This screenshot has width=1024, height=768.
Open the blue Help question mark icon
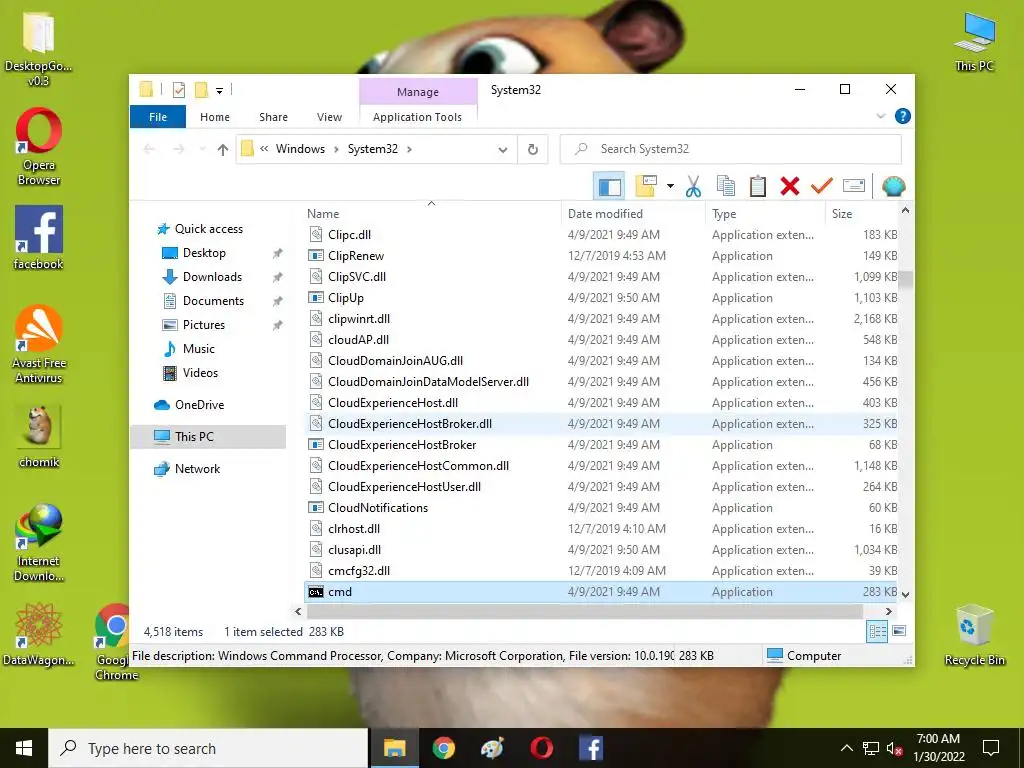point(903,116)
